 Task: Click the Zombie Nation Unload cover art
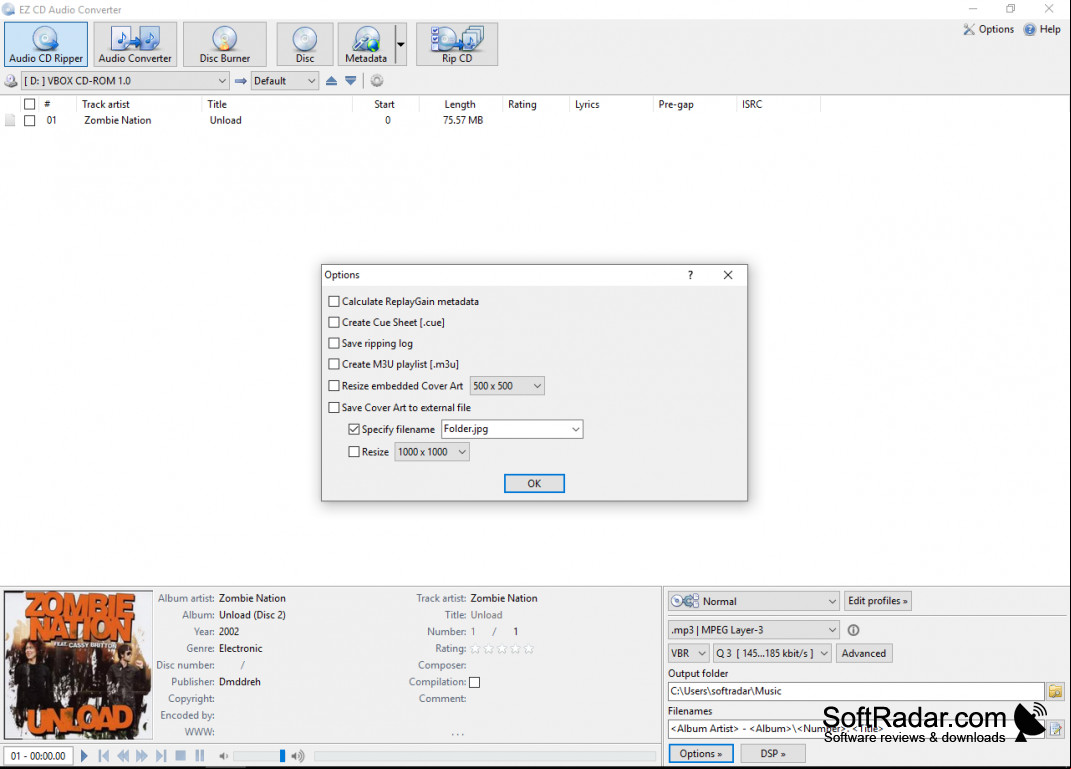(79, 665)
